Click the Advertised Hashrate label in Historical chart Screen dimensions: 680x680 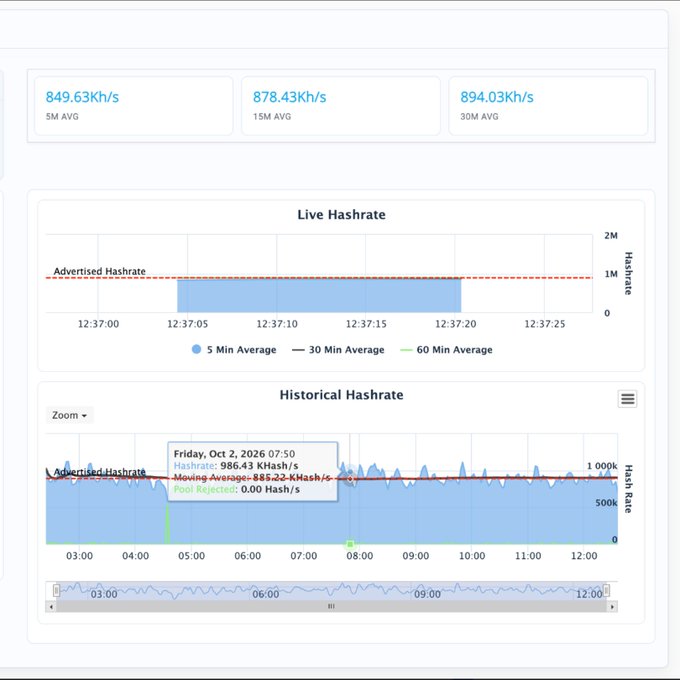pyautogui.click(x=99, y=471)
